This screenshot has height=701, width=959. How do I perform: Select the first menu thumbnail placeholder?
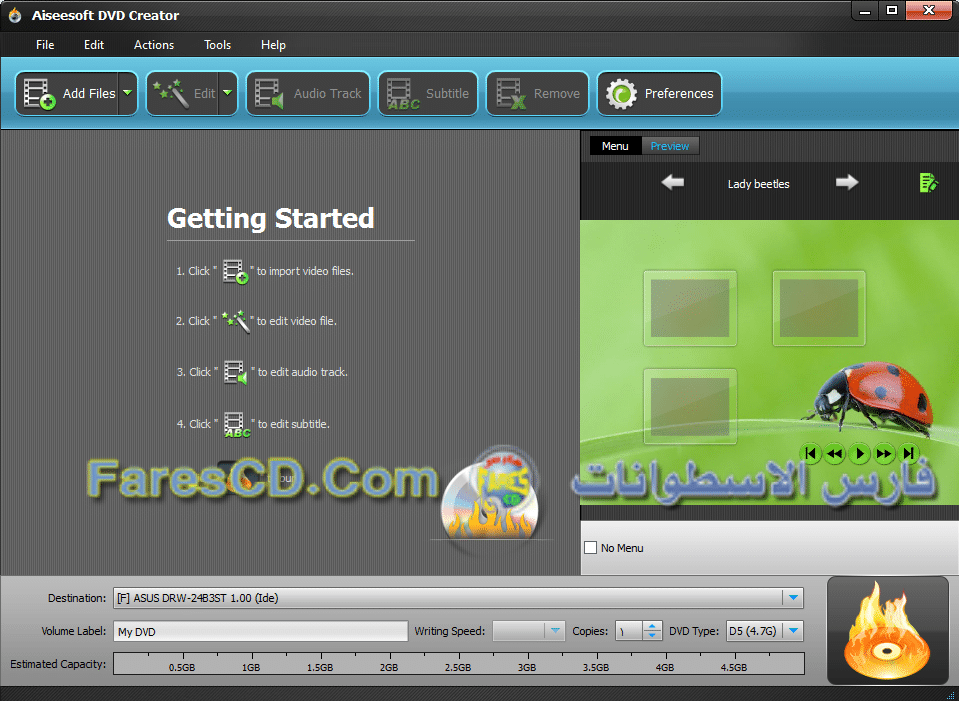(x=689, y=308)
